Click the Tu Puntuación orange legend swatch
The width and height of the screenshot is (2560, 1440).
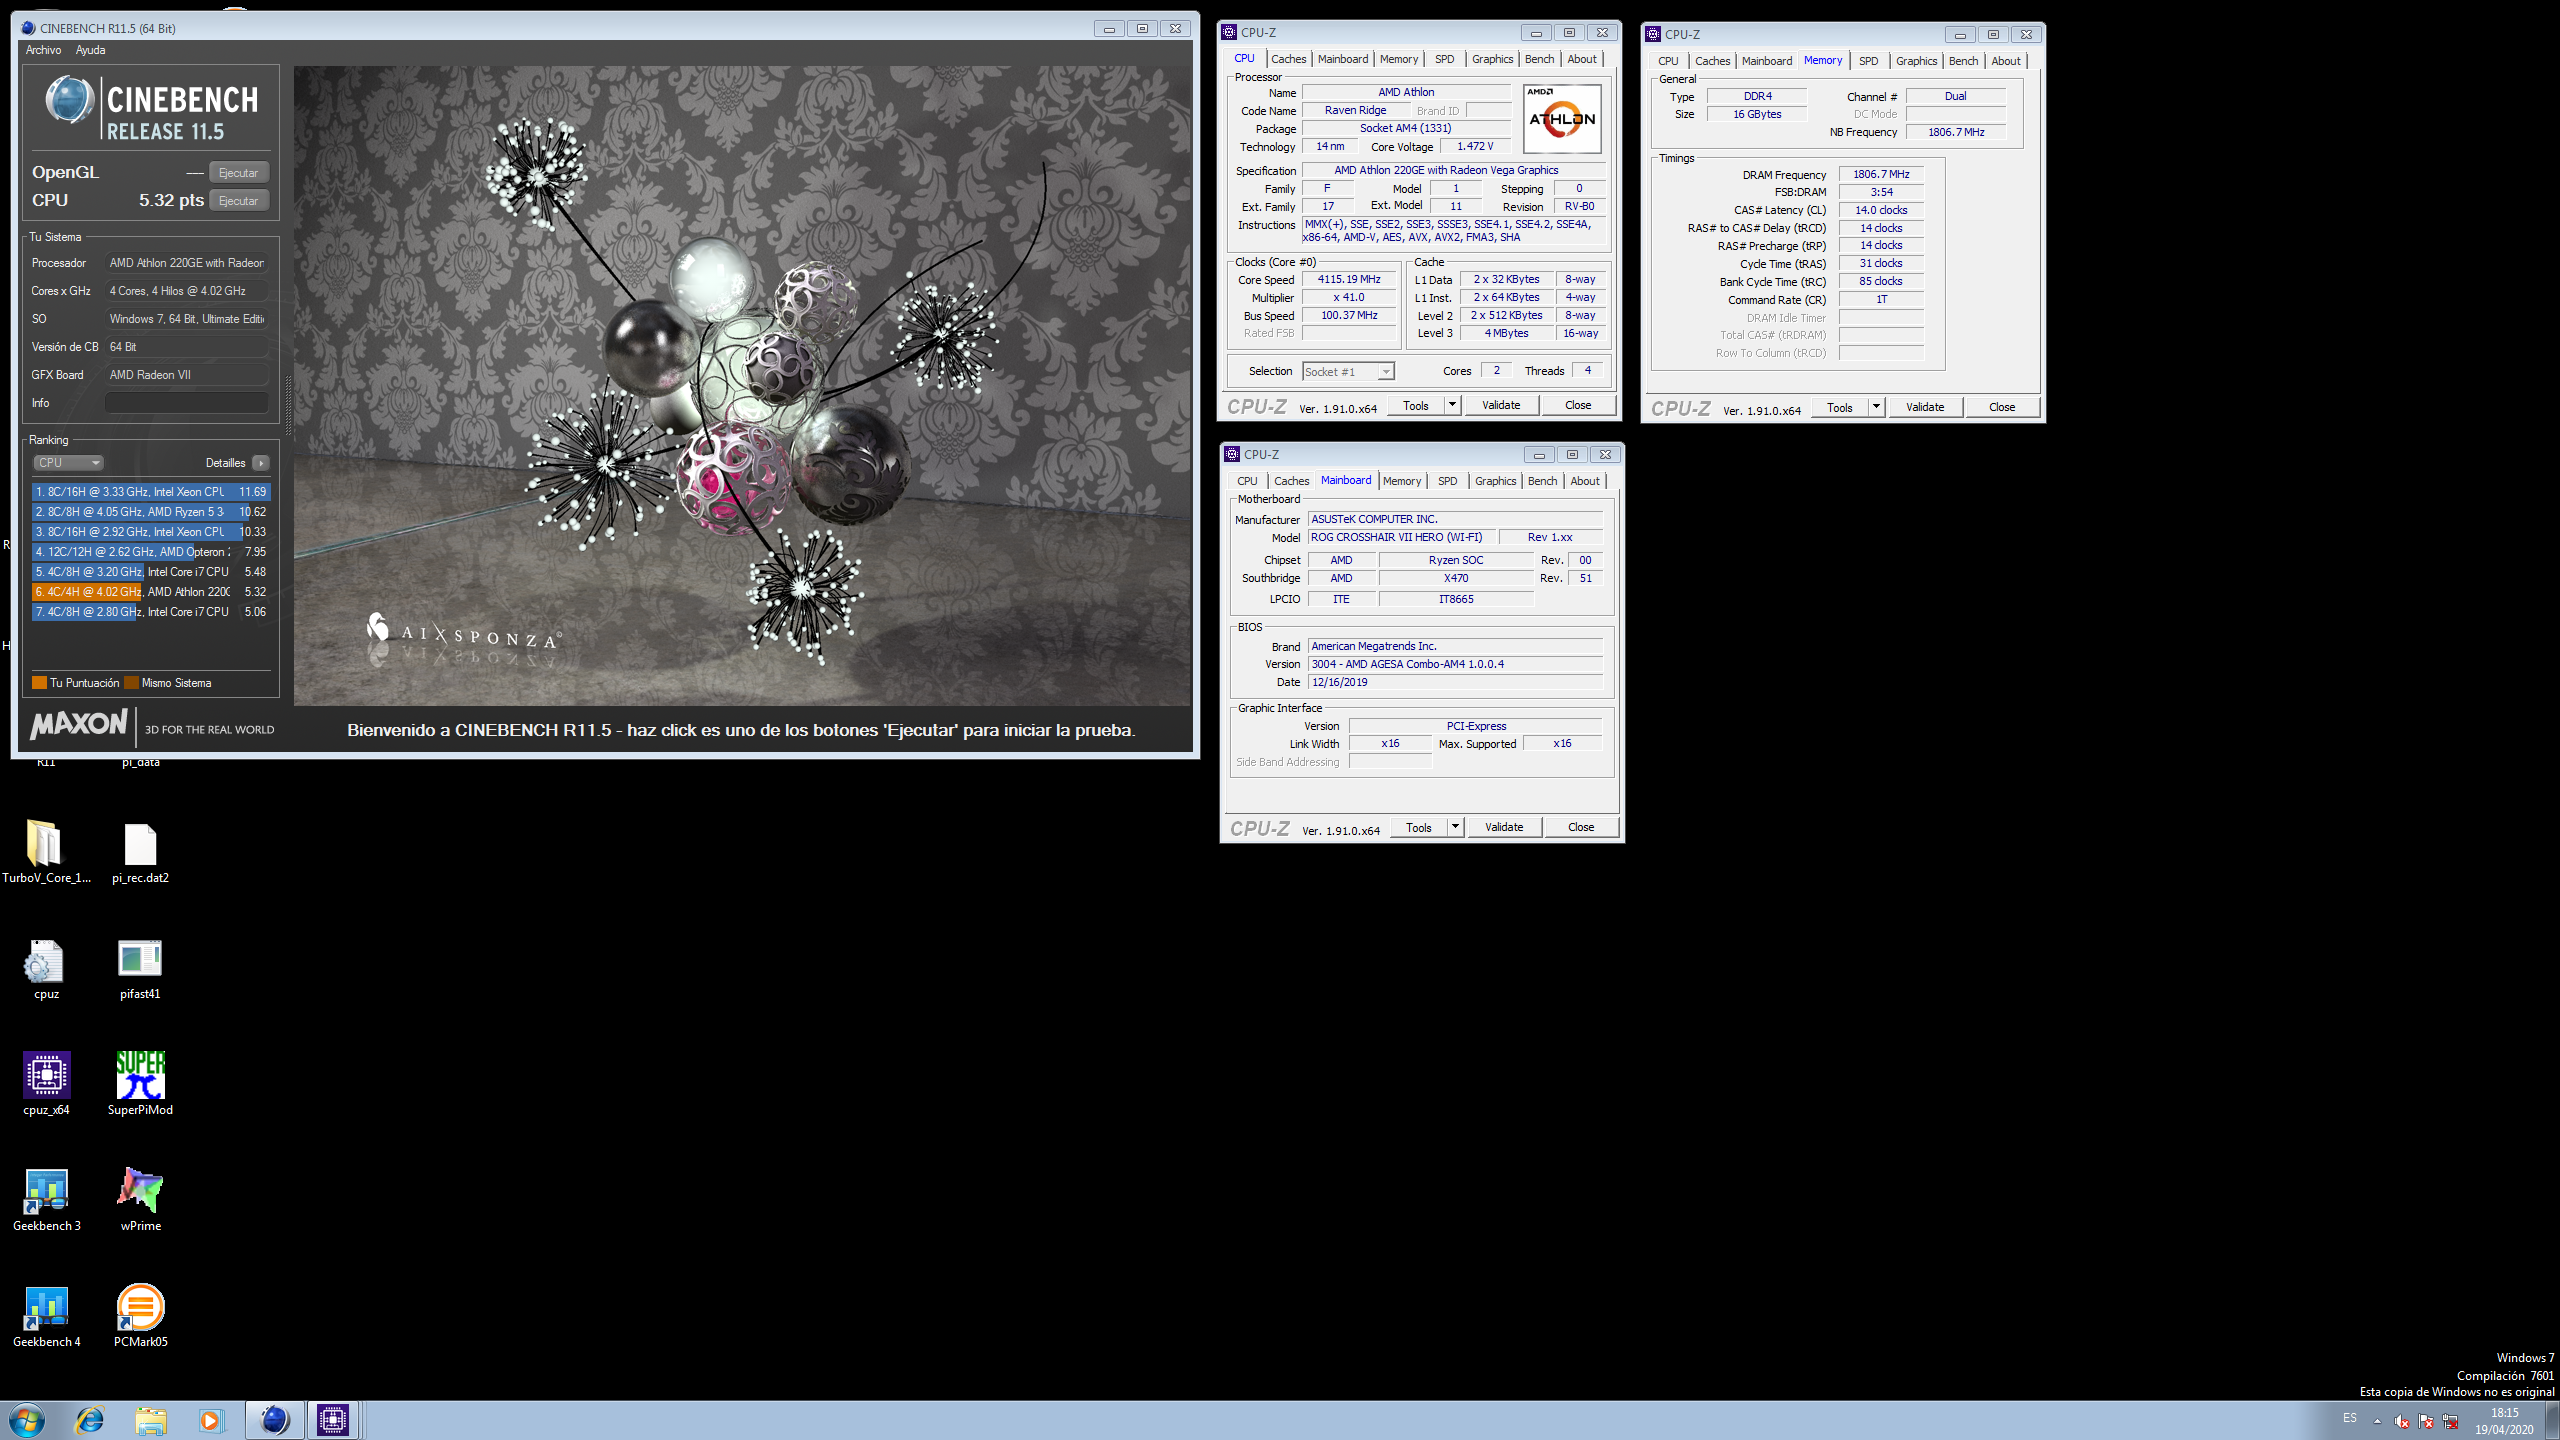pyautogui.click(x=40, y=683)
